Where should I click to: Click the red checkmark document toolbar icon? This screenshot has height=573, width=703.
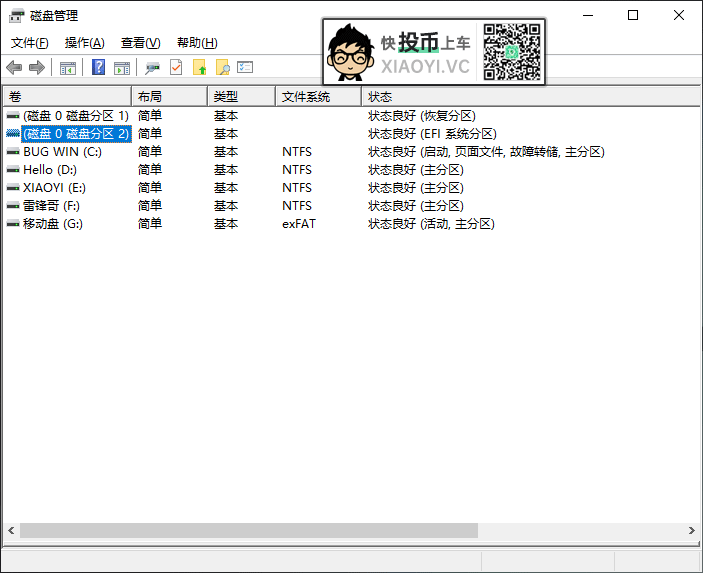[176, 67]
